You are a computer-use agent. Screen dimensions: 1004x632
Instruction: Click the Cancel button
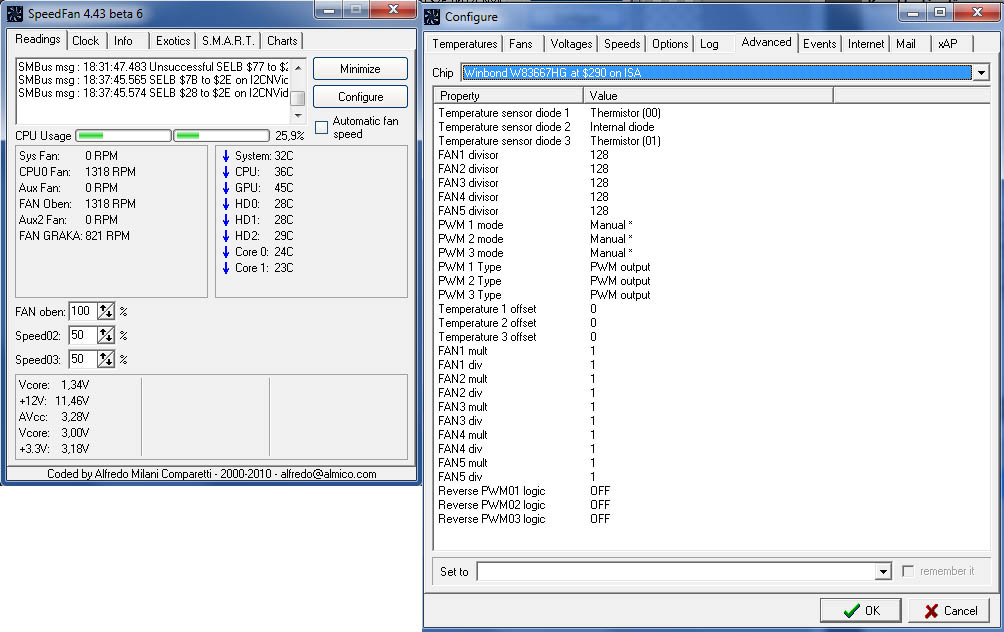coord(949,610)
